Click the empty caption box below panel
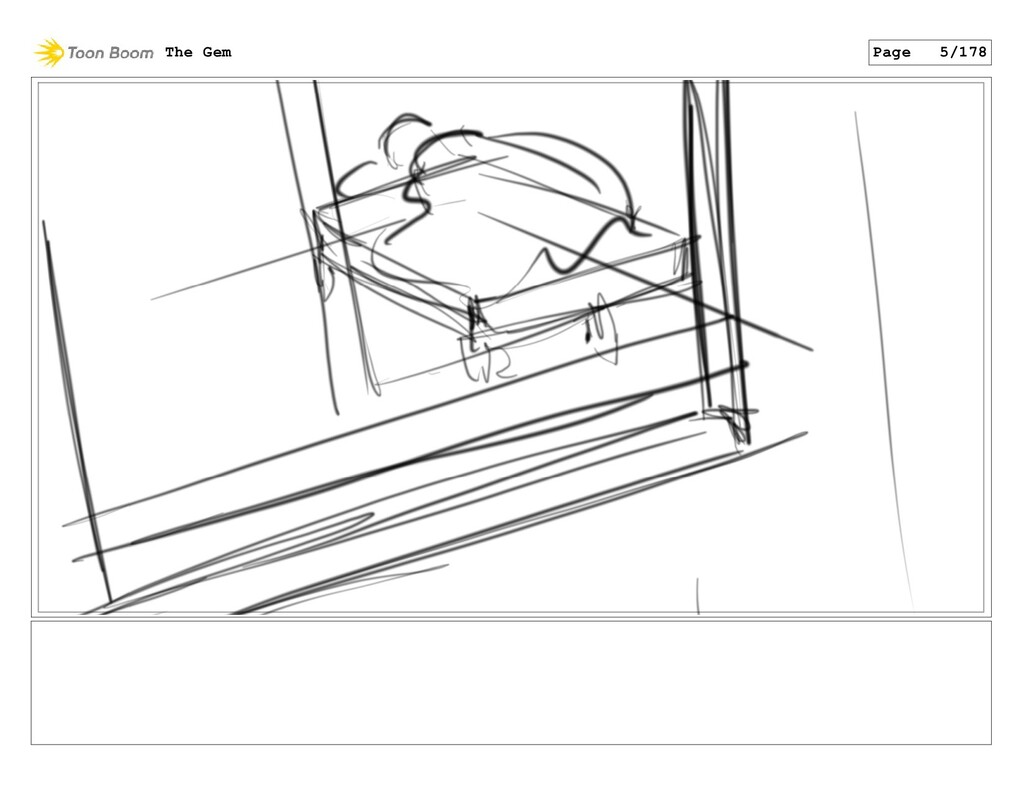 tap(511, 683)
